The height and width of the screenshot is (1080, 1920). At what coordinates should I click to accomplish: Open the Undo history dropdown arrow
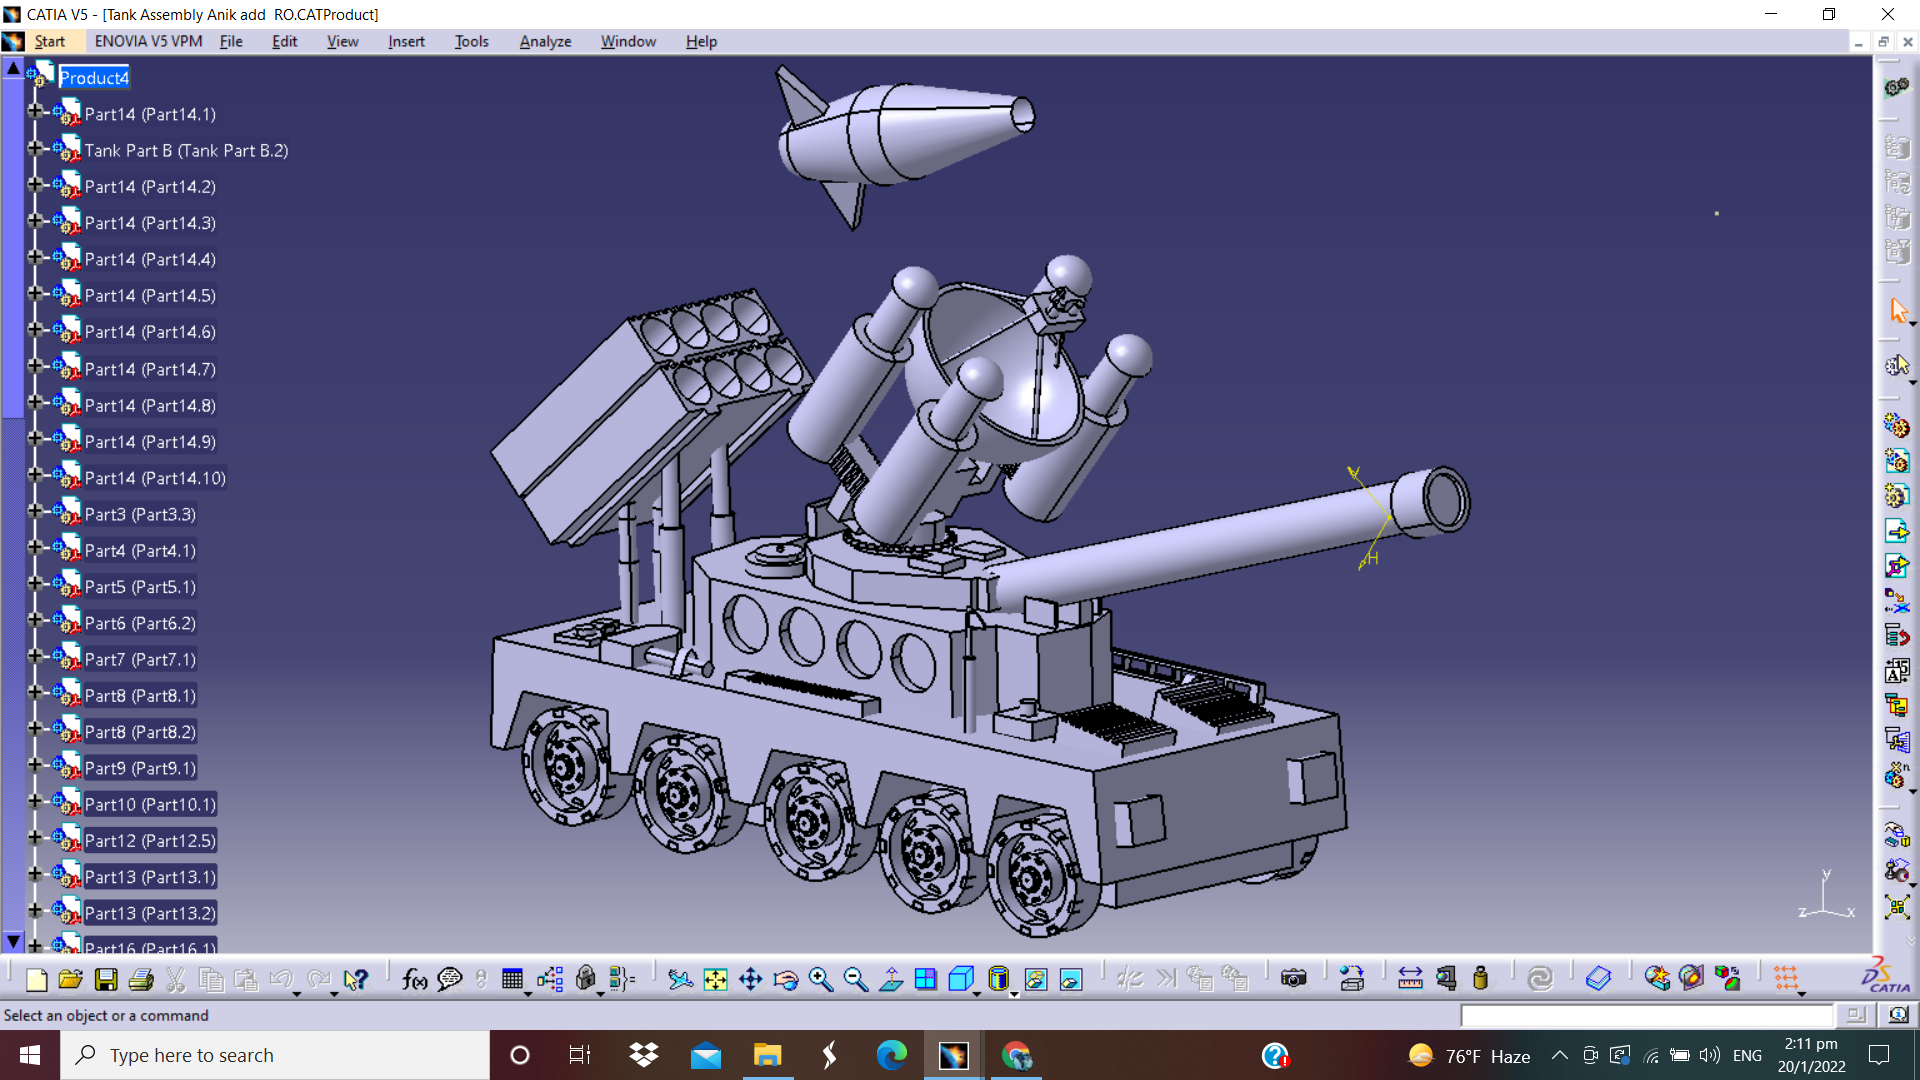pyautogui.click(x=297, y=994)
